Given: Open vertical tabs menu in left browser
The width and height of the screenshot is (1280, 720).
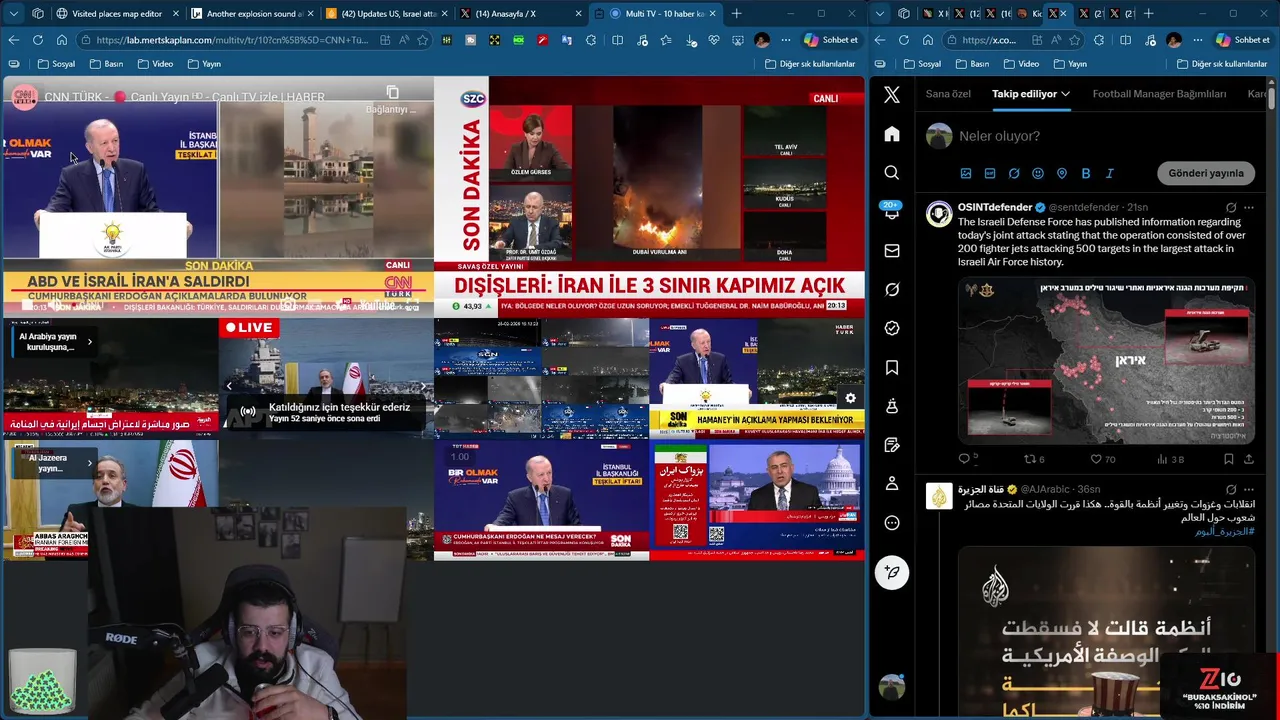Looking at the screenshot, I should tap(14, 13).
